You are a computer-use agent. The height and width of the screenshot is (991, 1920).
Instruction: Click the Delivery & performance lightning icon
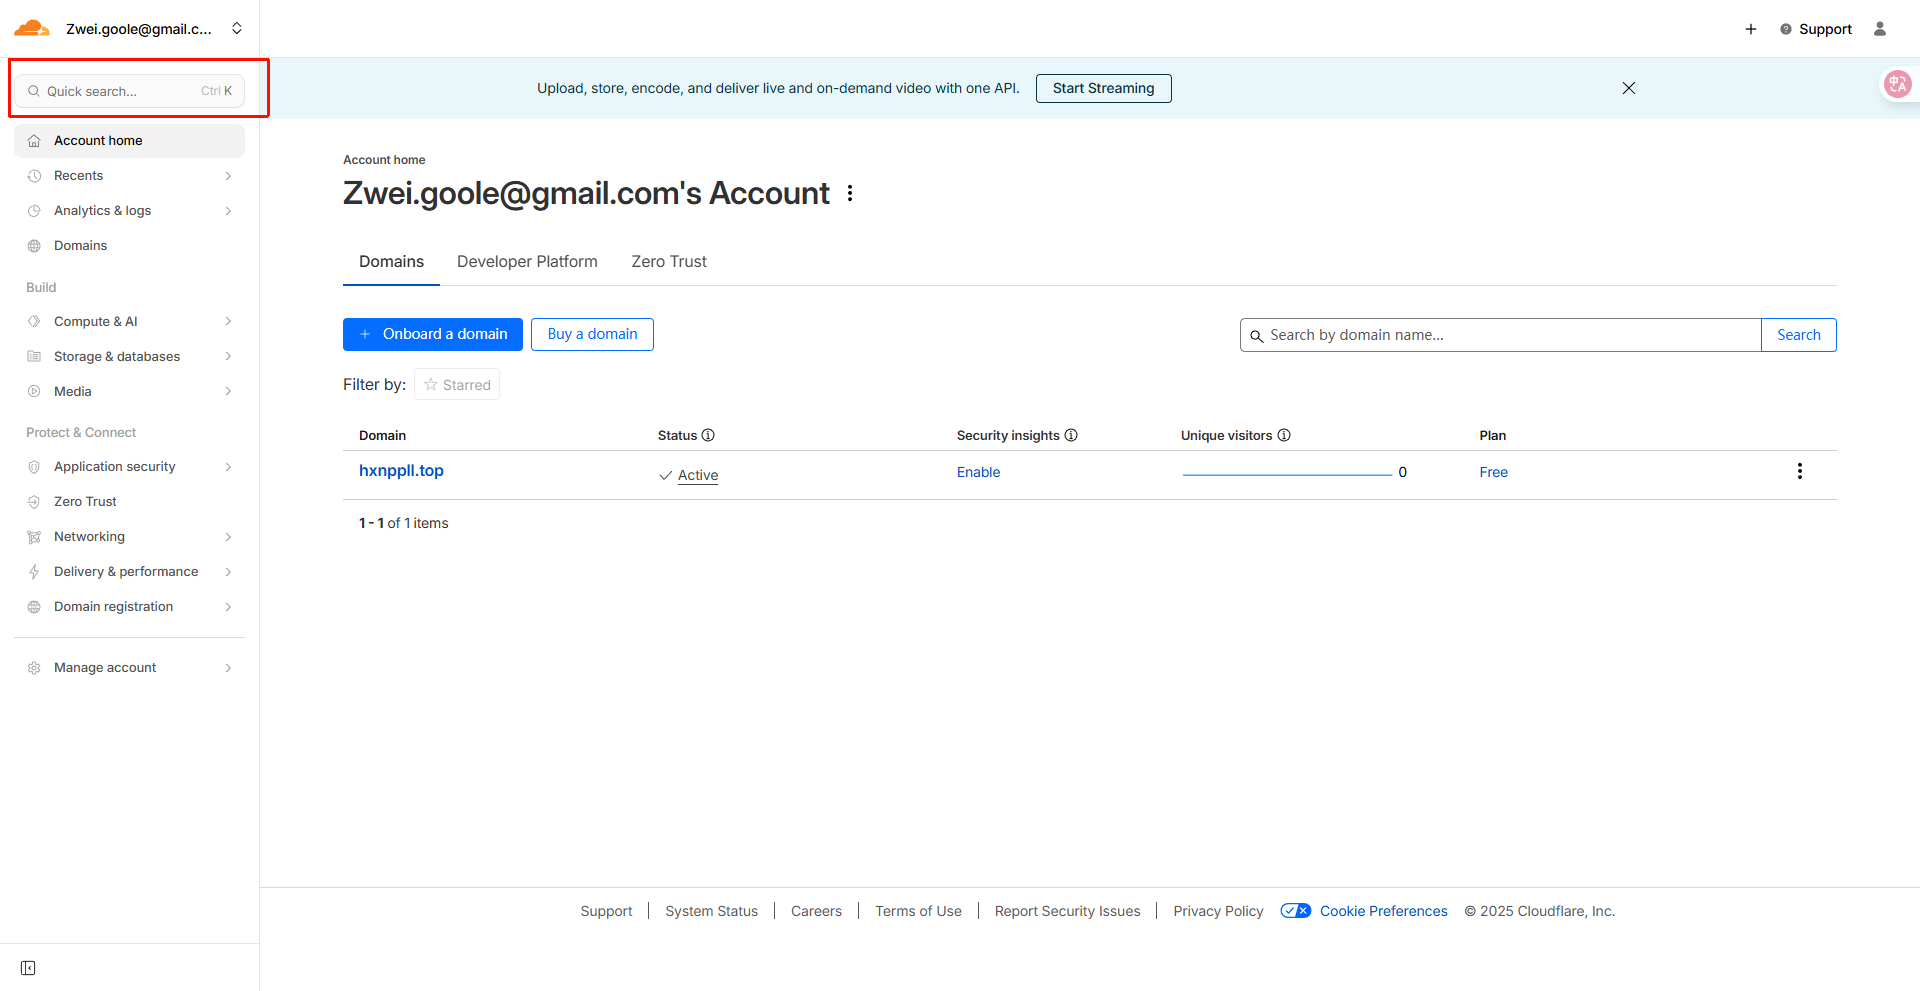[x=34, y=572]
